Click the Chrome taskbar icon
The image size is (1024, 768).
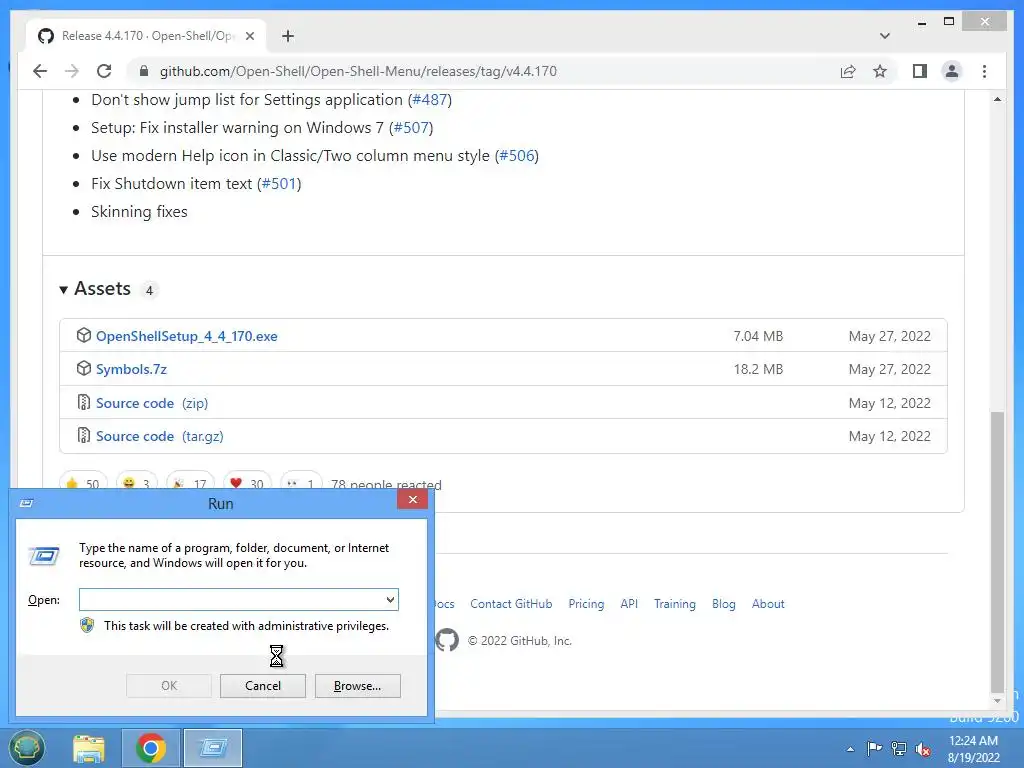coord(151,748)
